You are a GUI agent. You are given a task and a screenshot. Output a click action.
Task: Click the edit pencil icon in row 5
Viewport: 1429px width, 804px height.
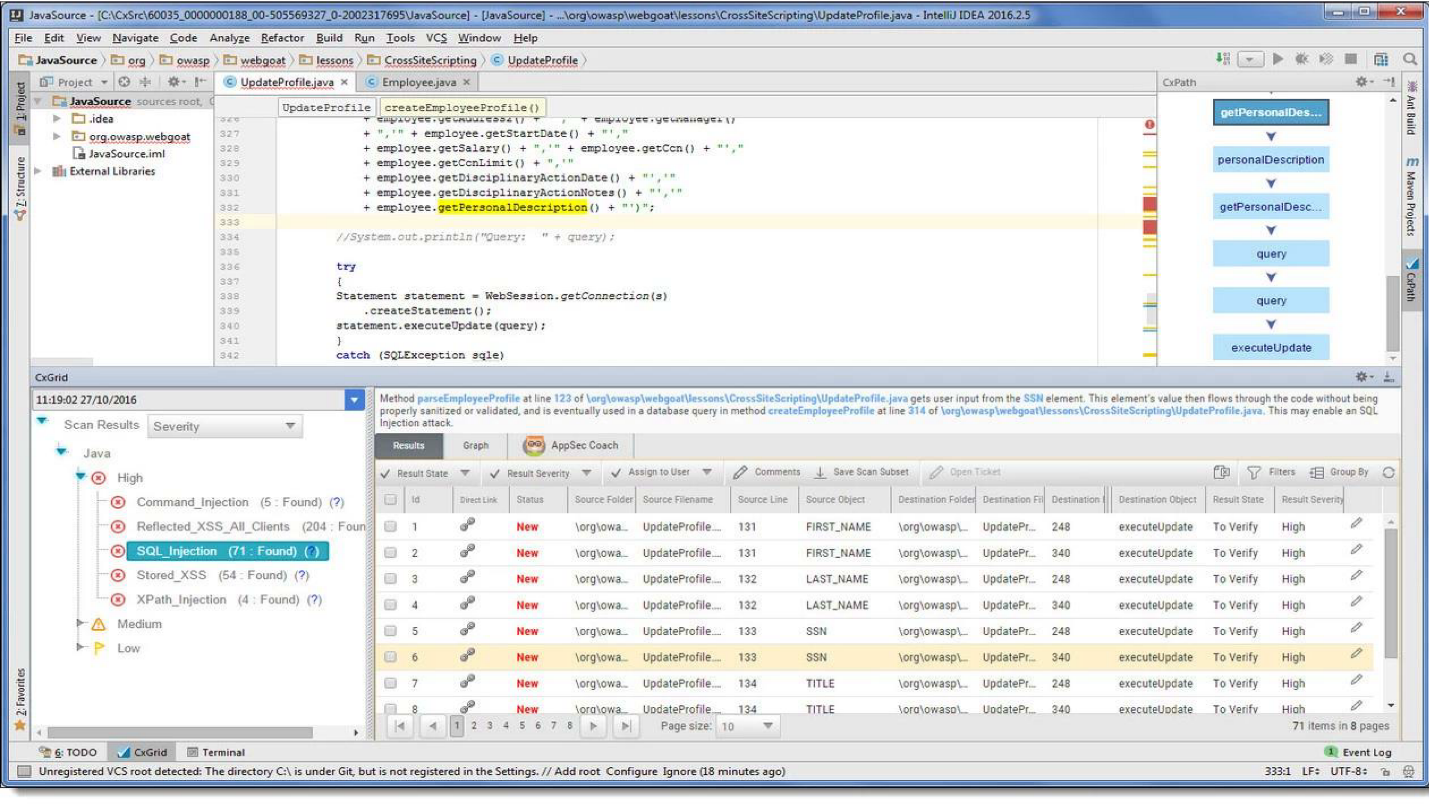[1356, 627]
